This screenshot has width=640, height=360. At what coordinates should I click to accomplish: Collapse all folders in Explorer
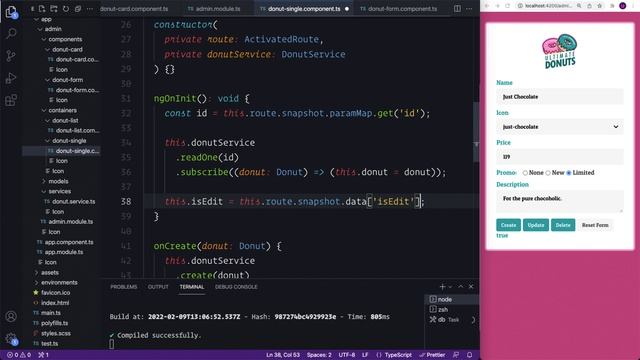[78, 9]
